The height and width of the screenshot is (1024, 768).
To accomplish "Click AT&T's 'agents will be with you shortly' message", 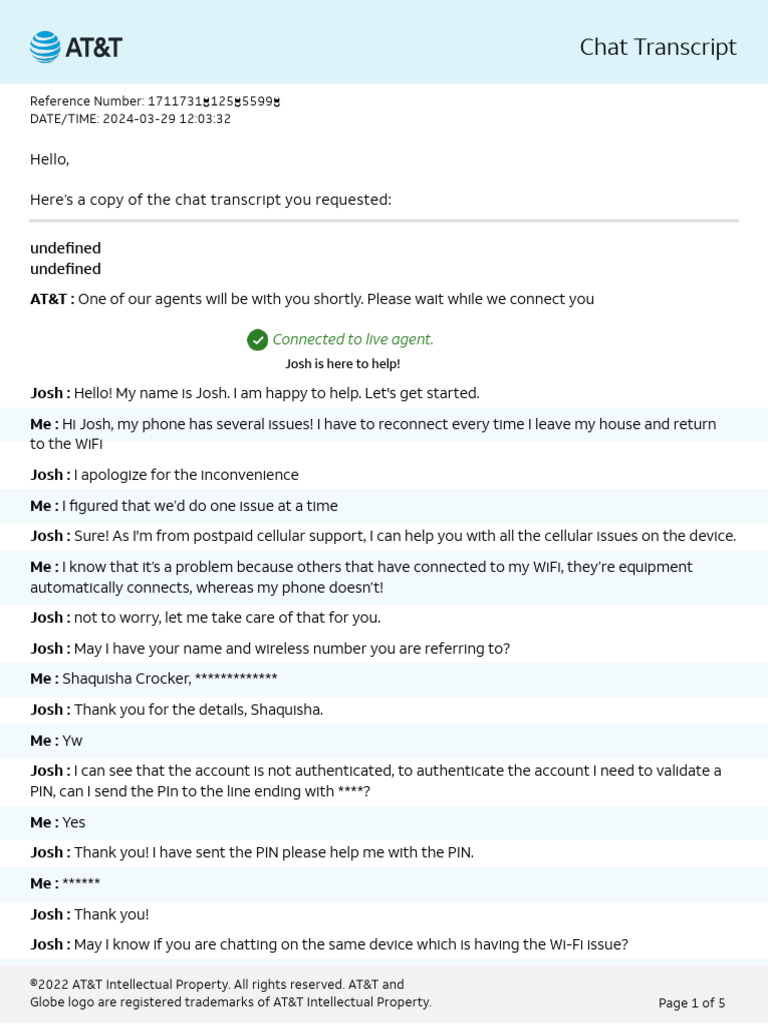I will point(312,299).
